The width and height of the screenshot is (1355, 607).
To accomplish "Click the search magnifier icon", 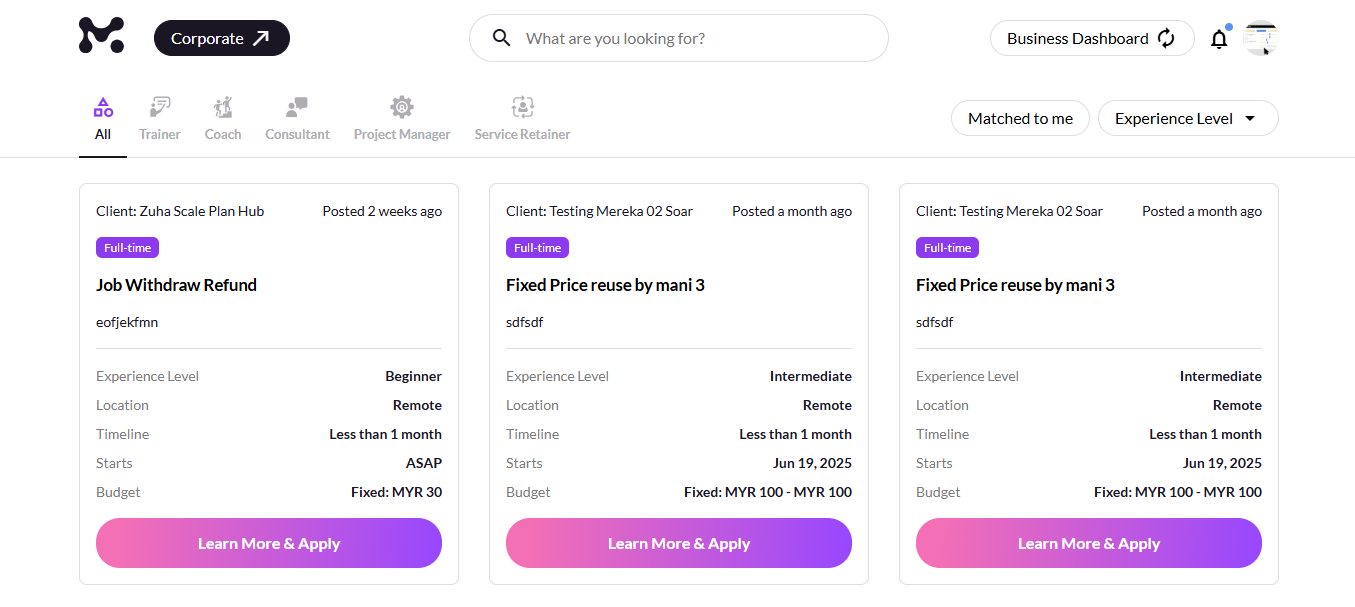I will [502, 38].
